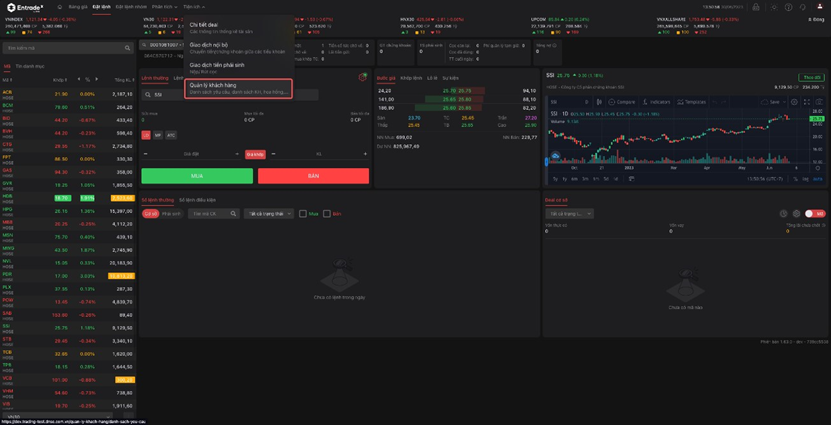
Task: Open the Tất cả trạng thái order filter
Action: 269,214
